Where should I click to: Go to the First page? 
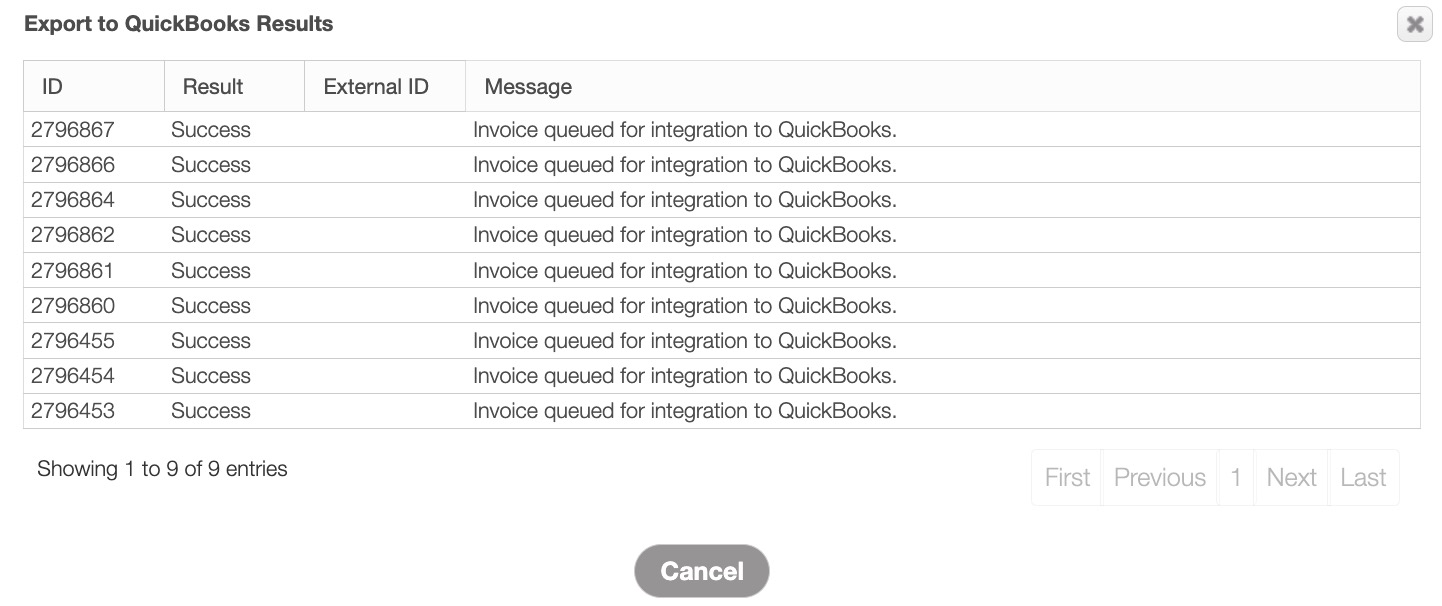1067,478
